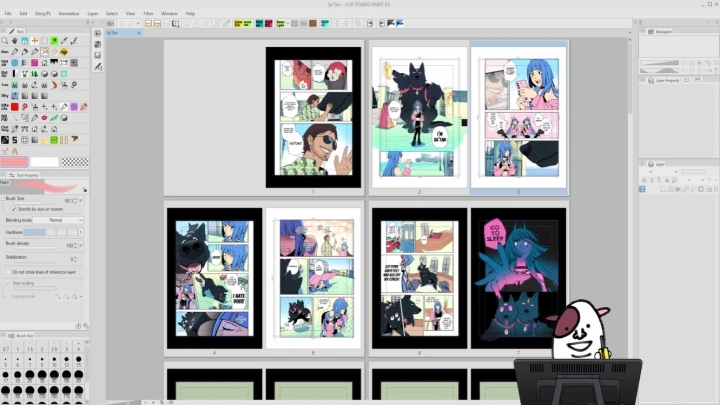Click the blue flag icon at toolbar end

click(400, 23)
